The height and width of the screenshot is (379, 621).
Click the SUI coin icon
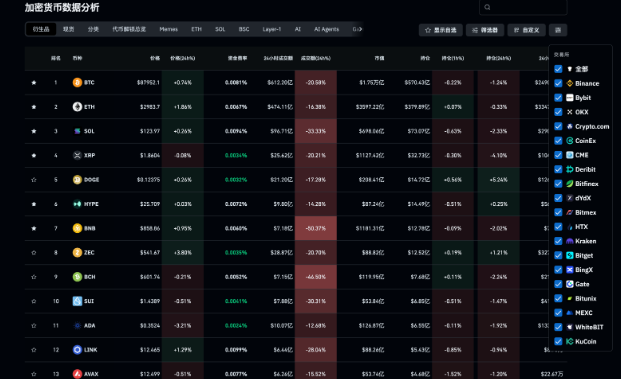pos(77,301)
